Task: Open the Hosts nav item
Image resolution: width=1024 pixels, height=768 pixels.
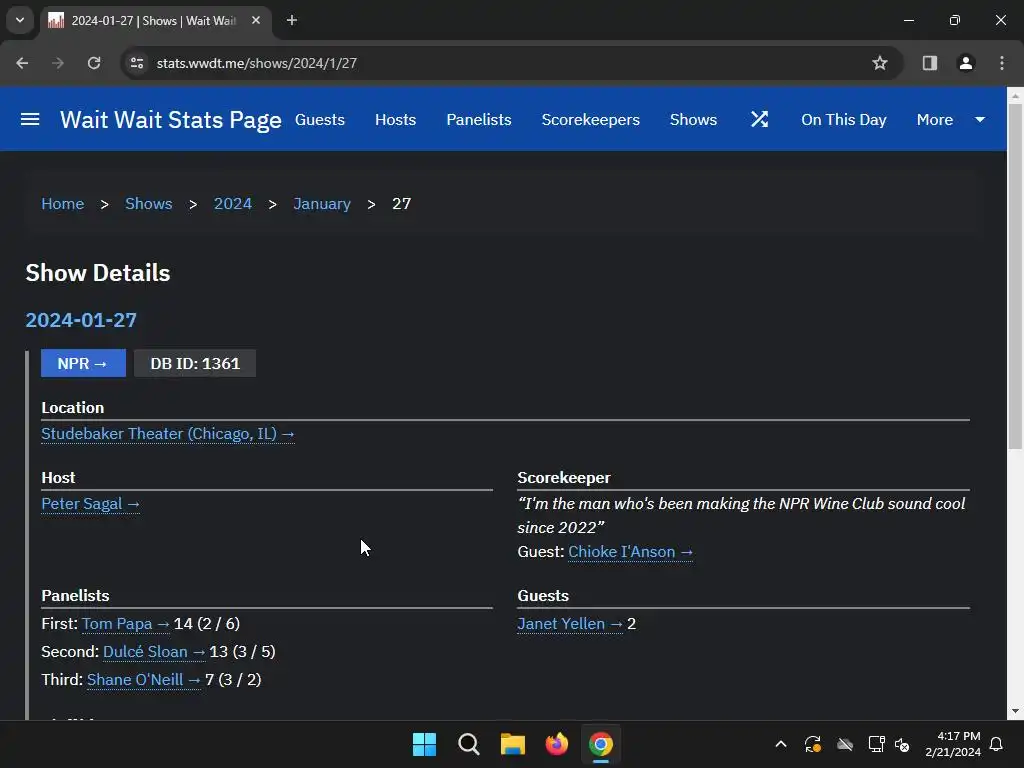Action: 395,120
